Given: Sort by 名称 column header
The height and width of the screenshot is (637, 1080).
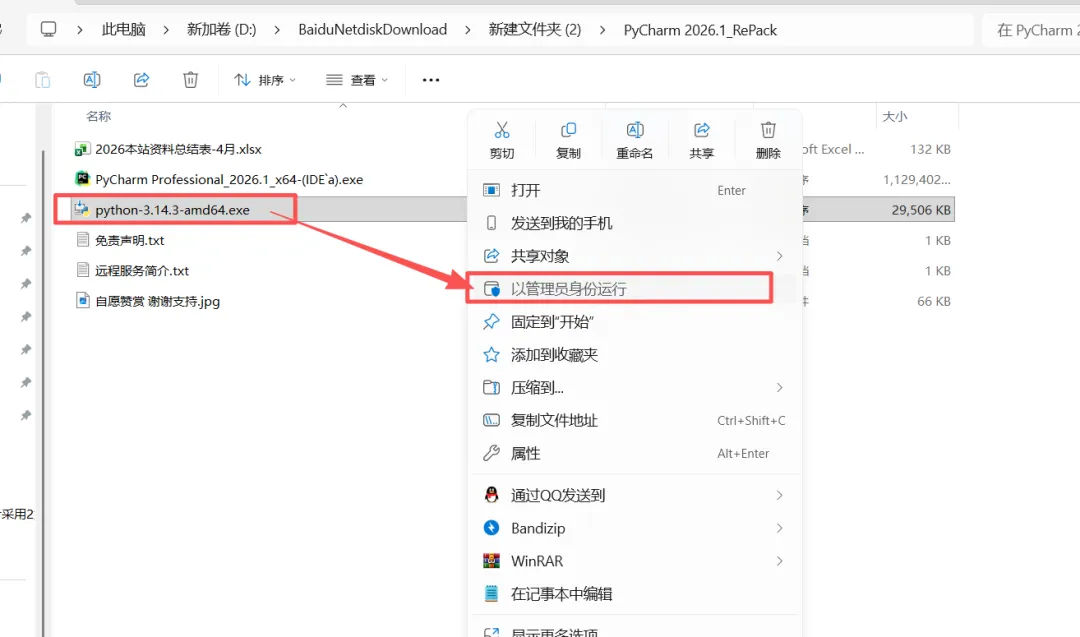Looking at the screenshot, I should pos(98,116).
